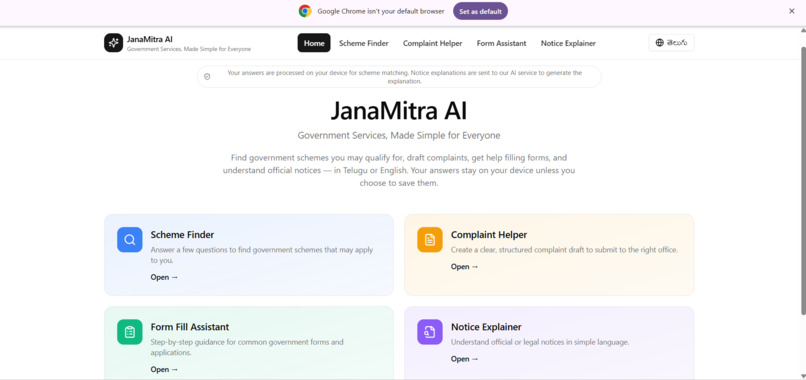Switch language to Telugu
The width and height of the screenshot is (806, 380).
pos(671,43)
